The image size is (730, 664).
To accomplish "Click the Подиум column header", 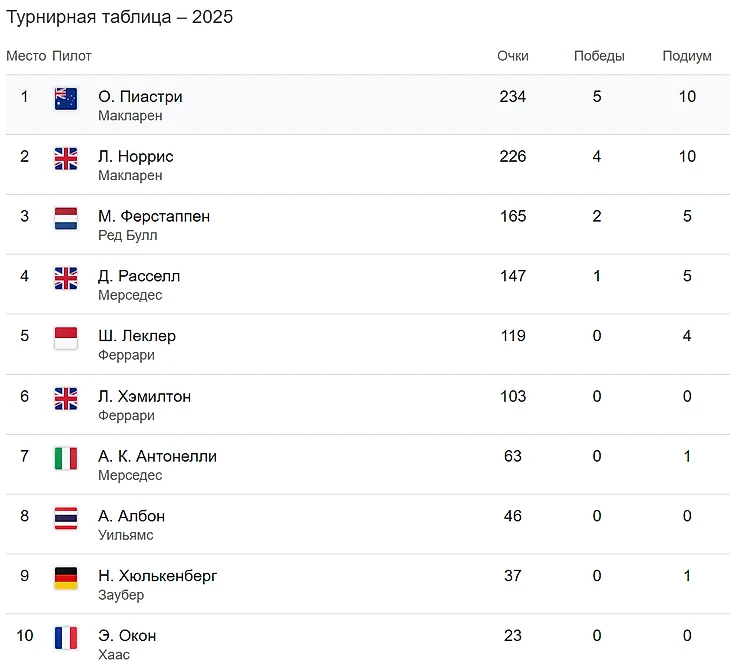I will point(687,56).
